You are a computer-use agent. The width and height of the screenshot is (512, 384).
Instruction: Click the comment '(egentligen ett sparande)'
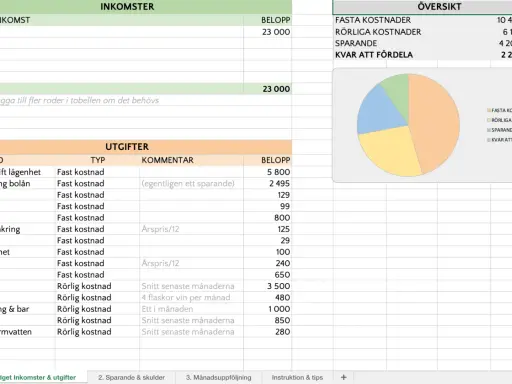(188, 183)
